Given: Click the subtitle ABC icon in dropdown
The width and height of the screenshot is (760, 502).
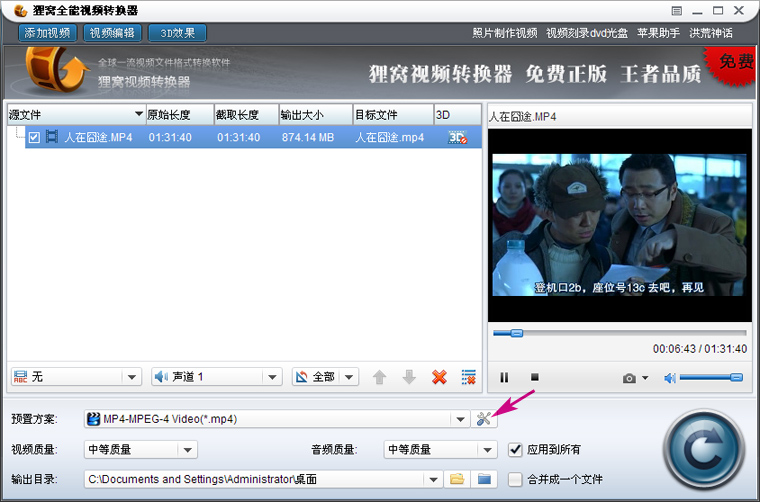Looking at the screenshot, I should point(21,376).
